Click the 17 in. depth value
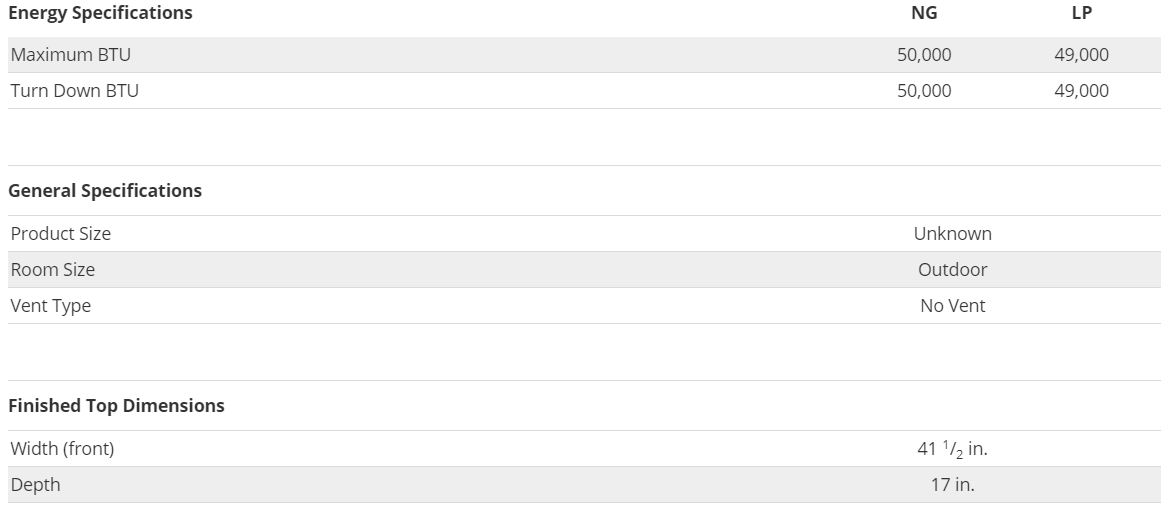 (952, 485)
